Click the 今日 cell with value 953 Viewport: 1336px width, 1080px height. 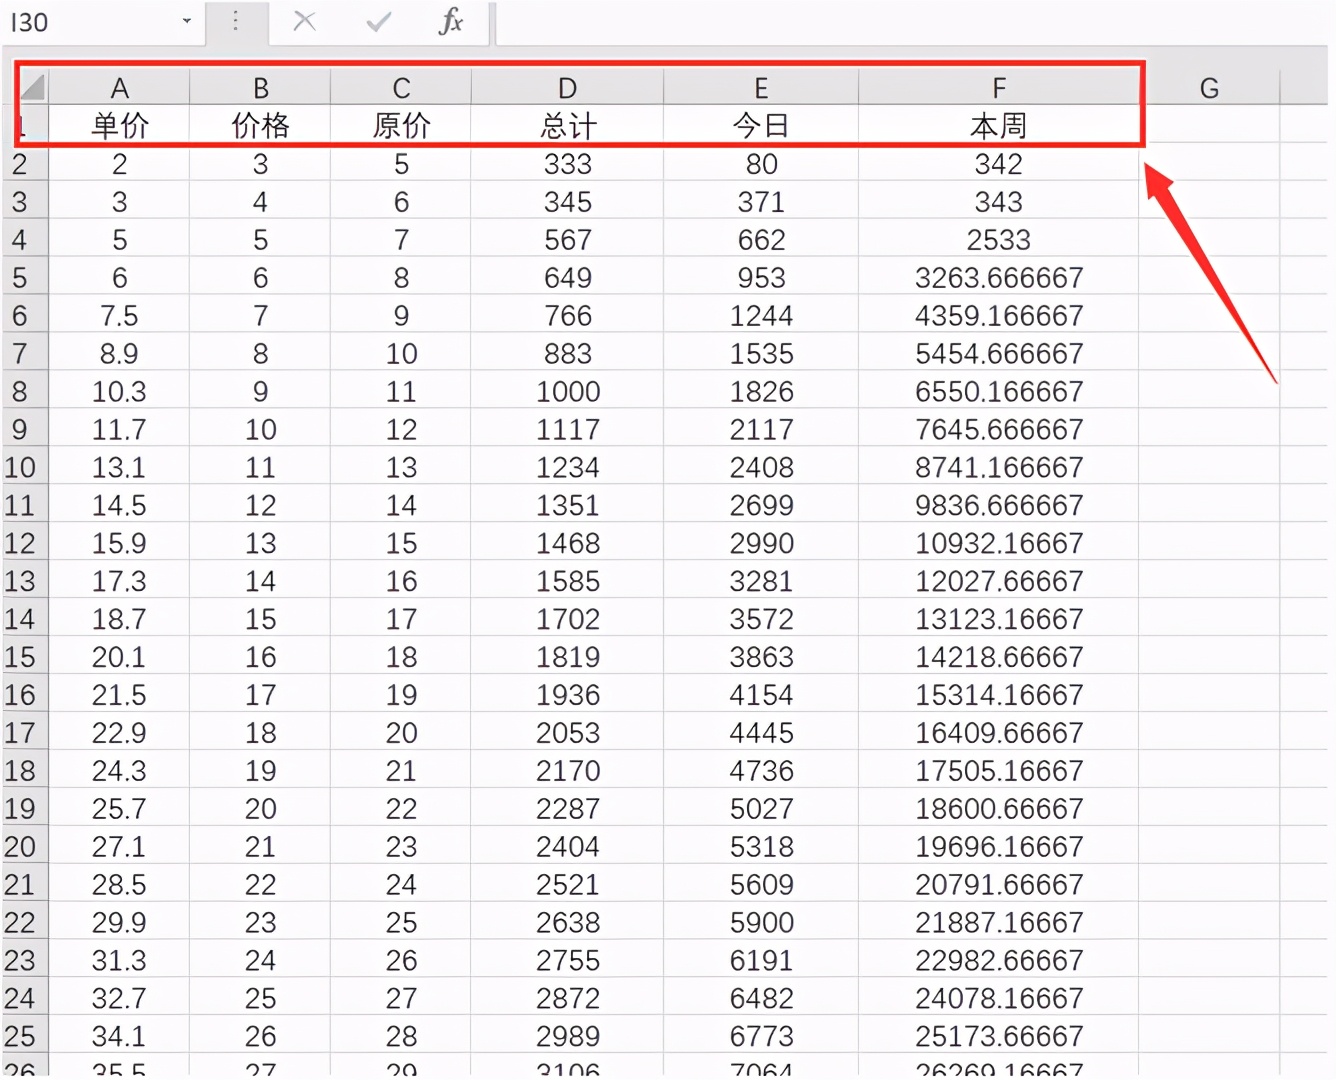pyautogui.click(x=761, y=278)
